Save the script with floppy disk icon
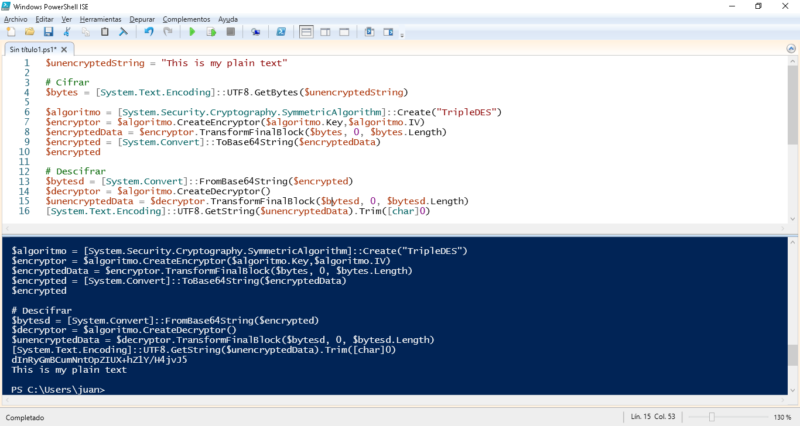Image resolution: width=800 pixels, height=426 pixels. click(x=48, y=32)
